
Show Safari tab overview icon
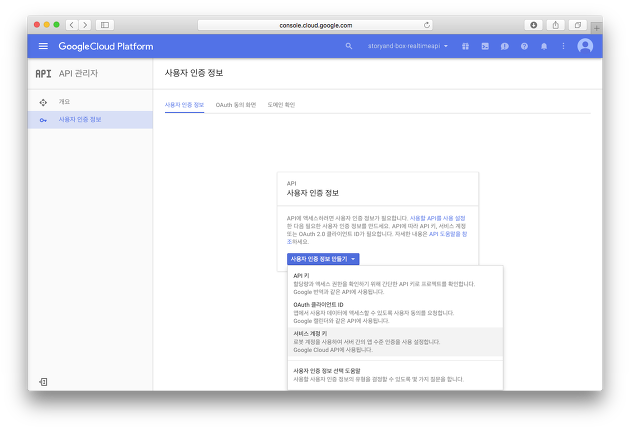coord(578,25)
